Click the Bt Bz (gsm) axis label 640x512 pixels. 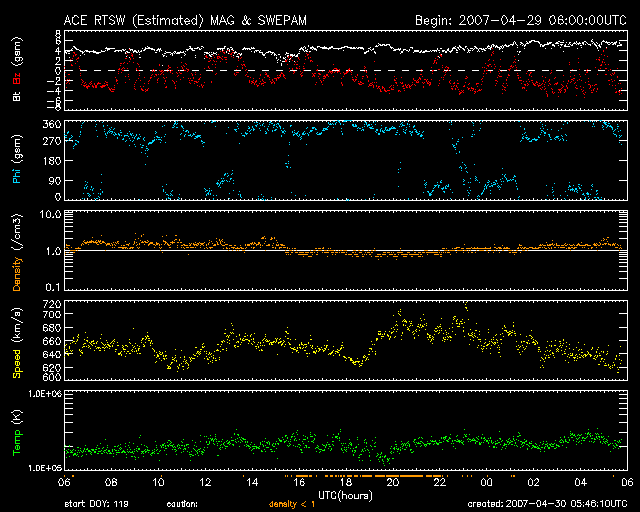(17, 69)
